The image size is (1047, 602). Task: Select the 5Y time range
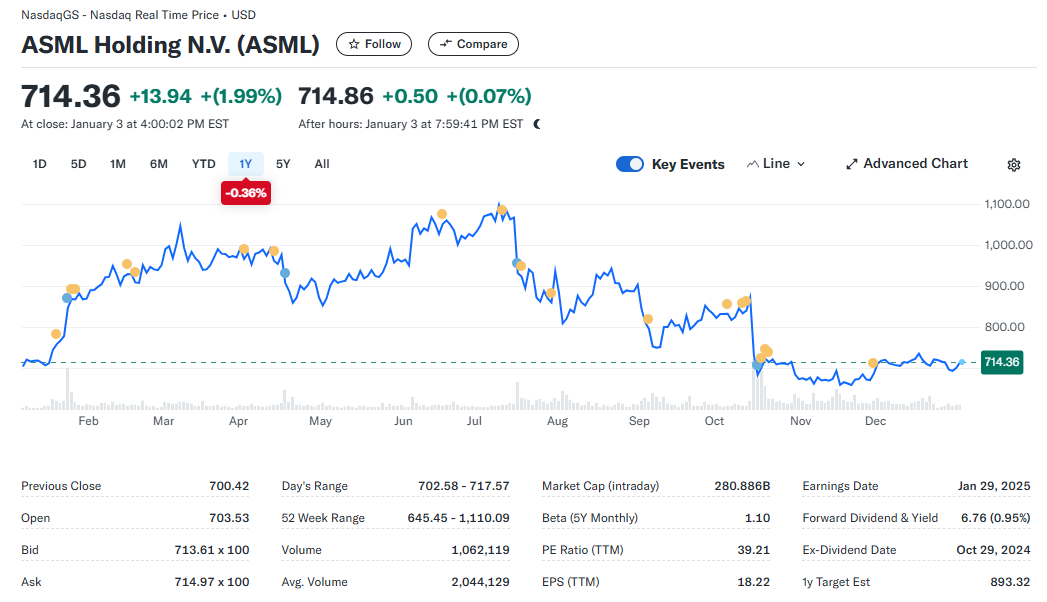pos(283,164)
